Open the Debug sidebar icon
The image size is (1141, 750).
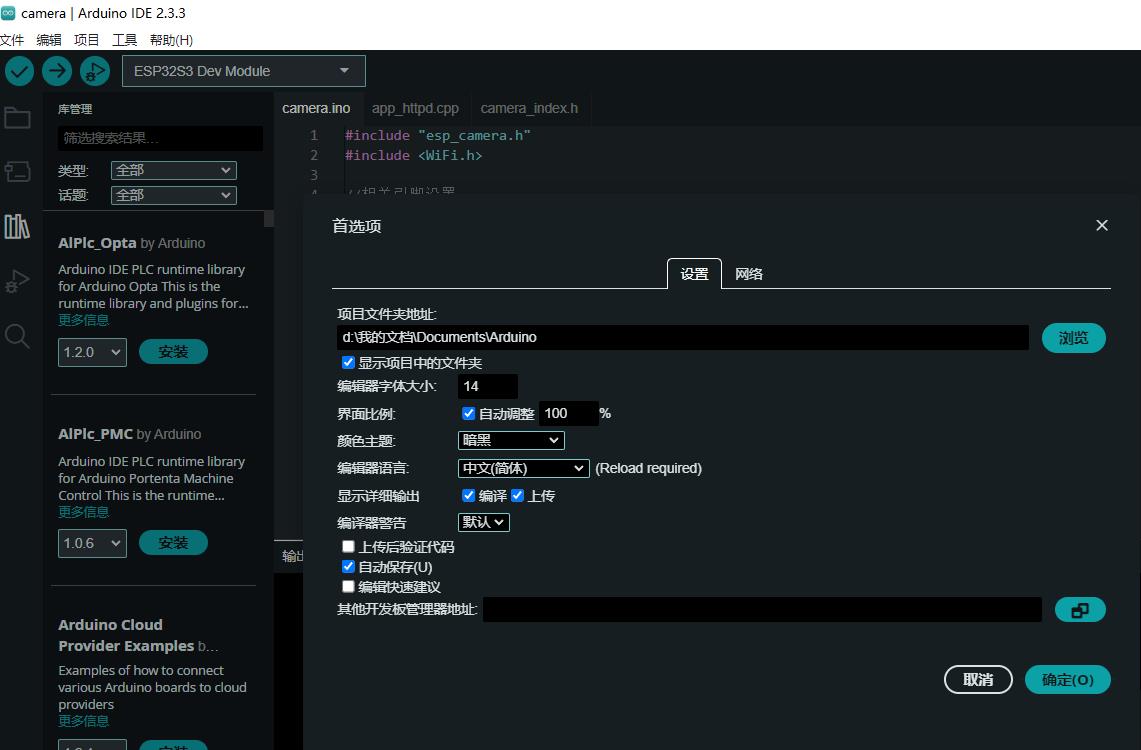[17, 281]
